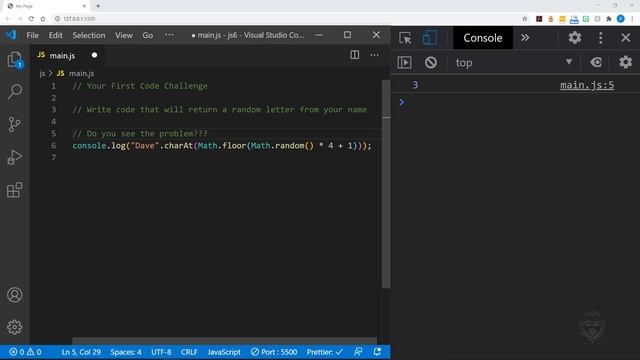
Task: Open the top JavaScript context dropdown
Action: coord(514,62)
